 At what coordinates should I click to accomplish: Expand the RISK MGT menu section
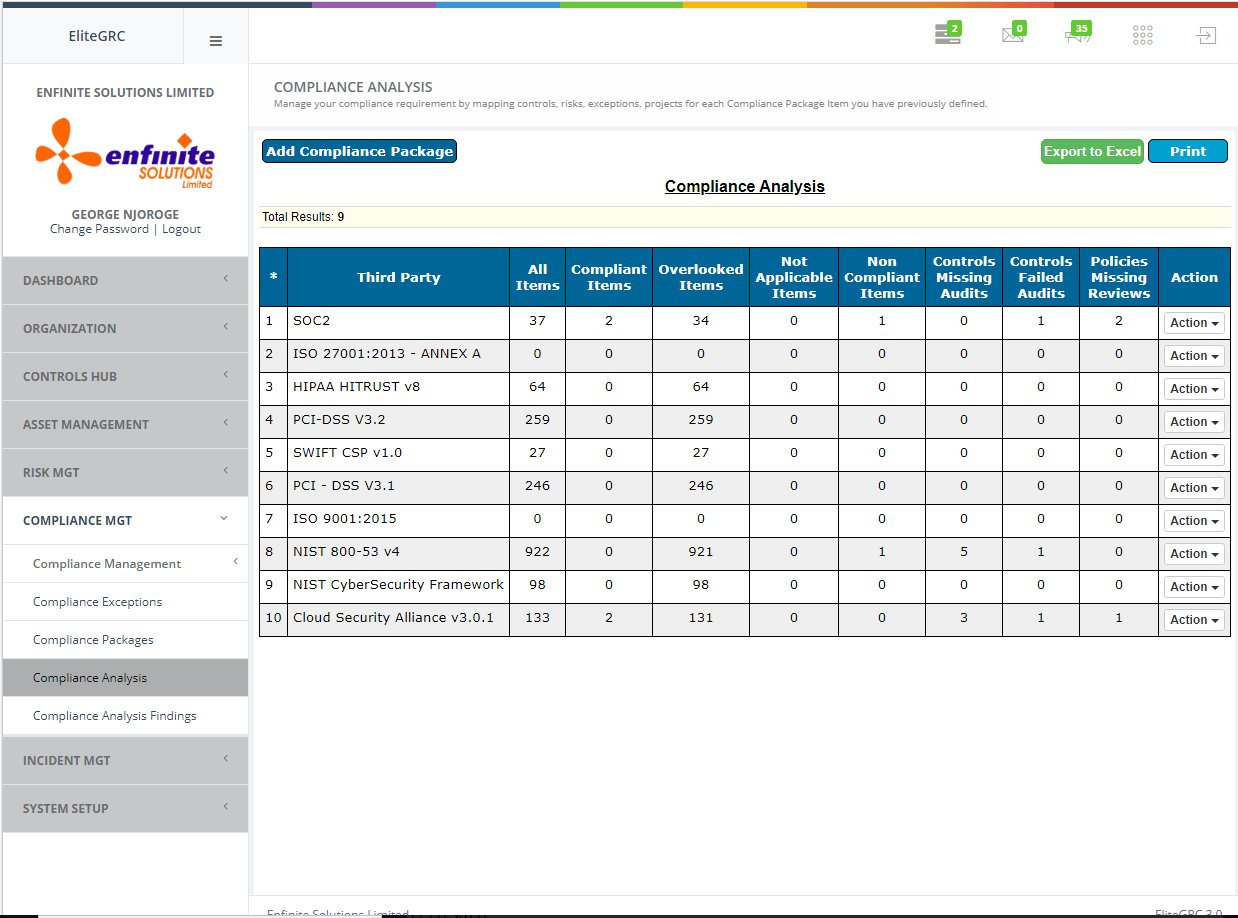click(125, 472)
